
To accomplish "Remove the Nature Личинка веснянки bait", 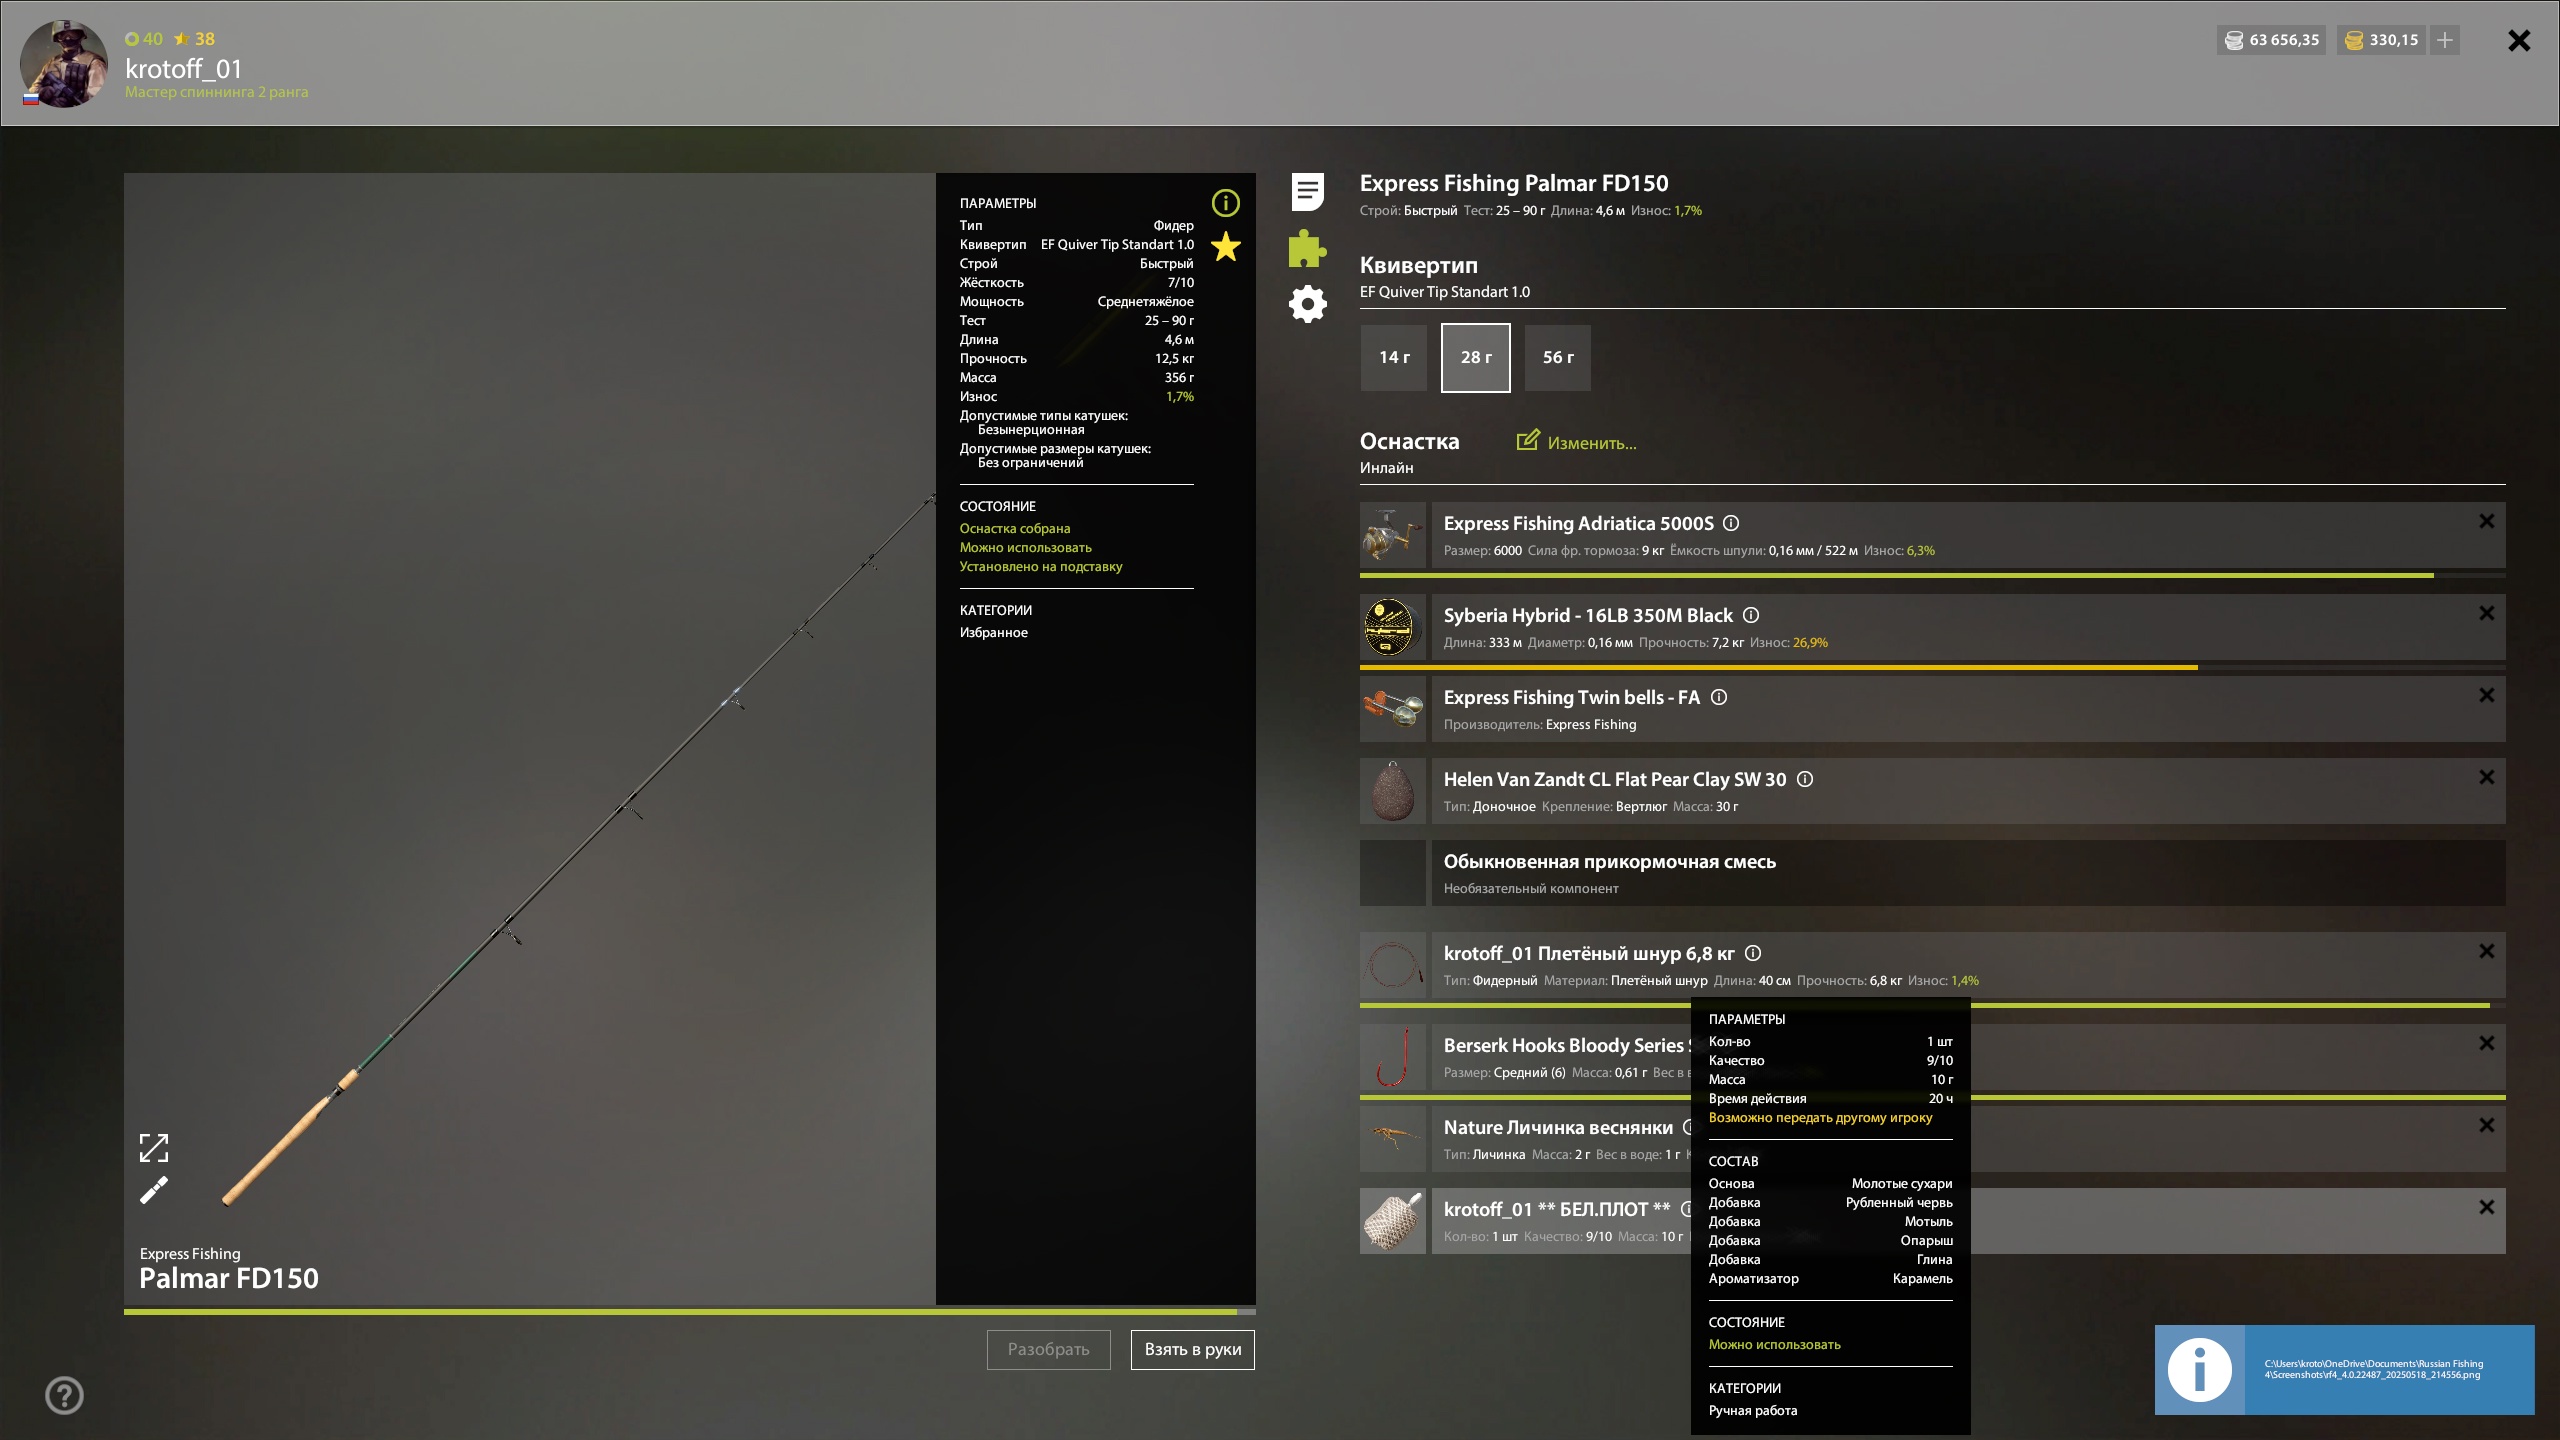I will coord(2487,1125).
